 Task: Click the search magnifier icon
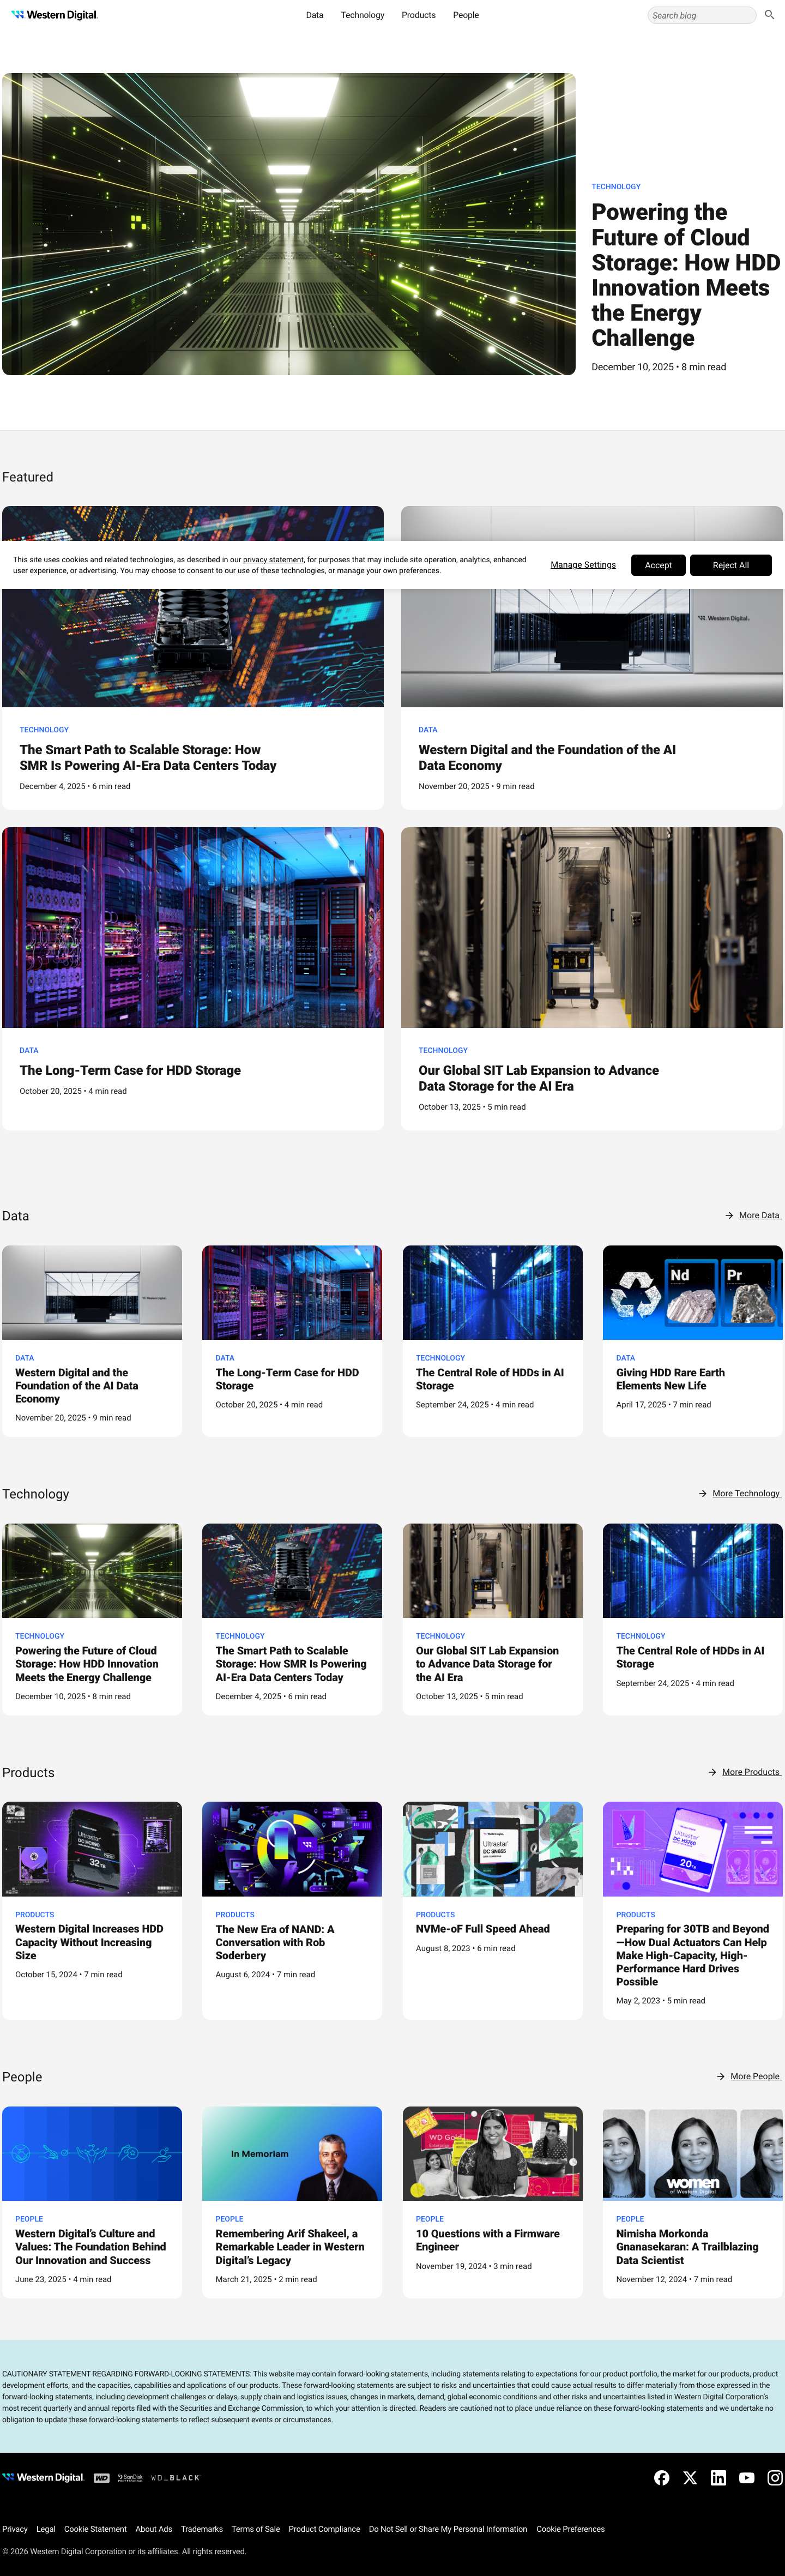point(769,15)
